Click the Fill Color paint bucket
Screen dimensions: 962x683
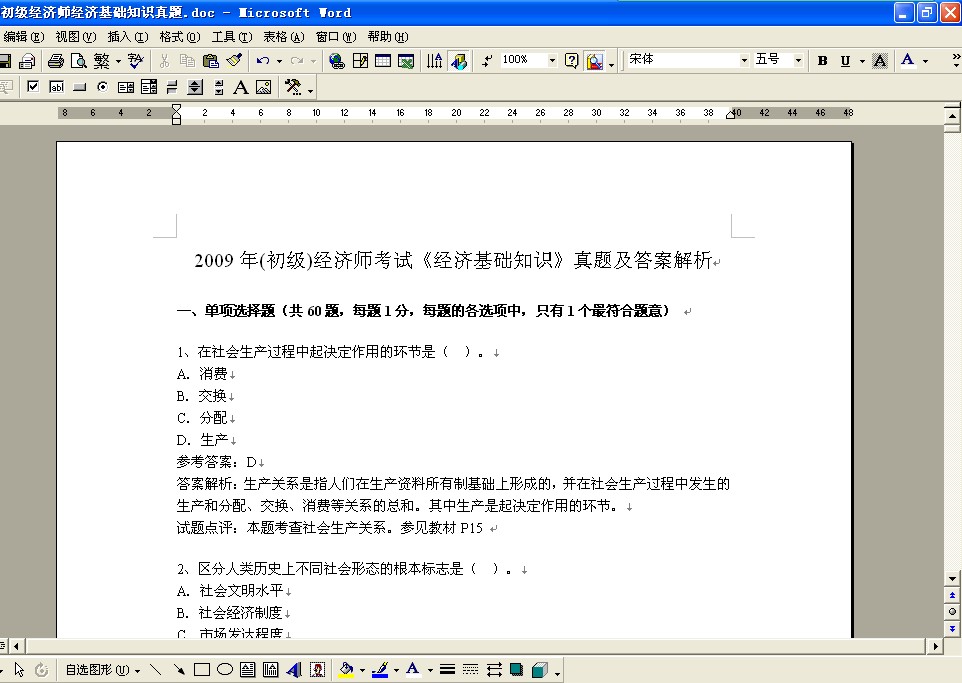click(x=346, y=670)
